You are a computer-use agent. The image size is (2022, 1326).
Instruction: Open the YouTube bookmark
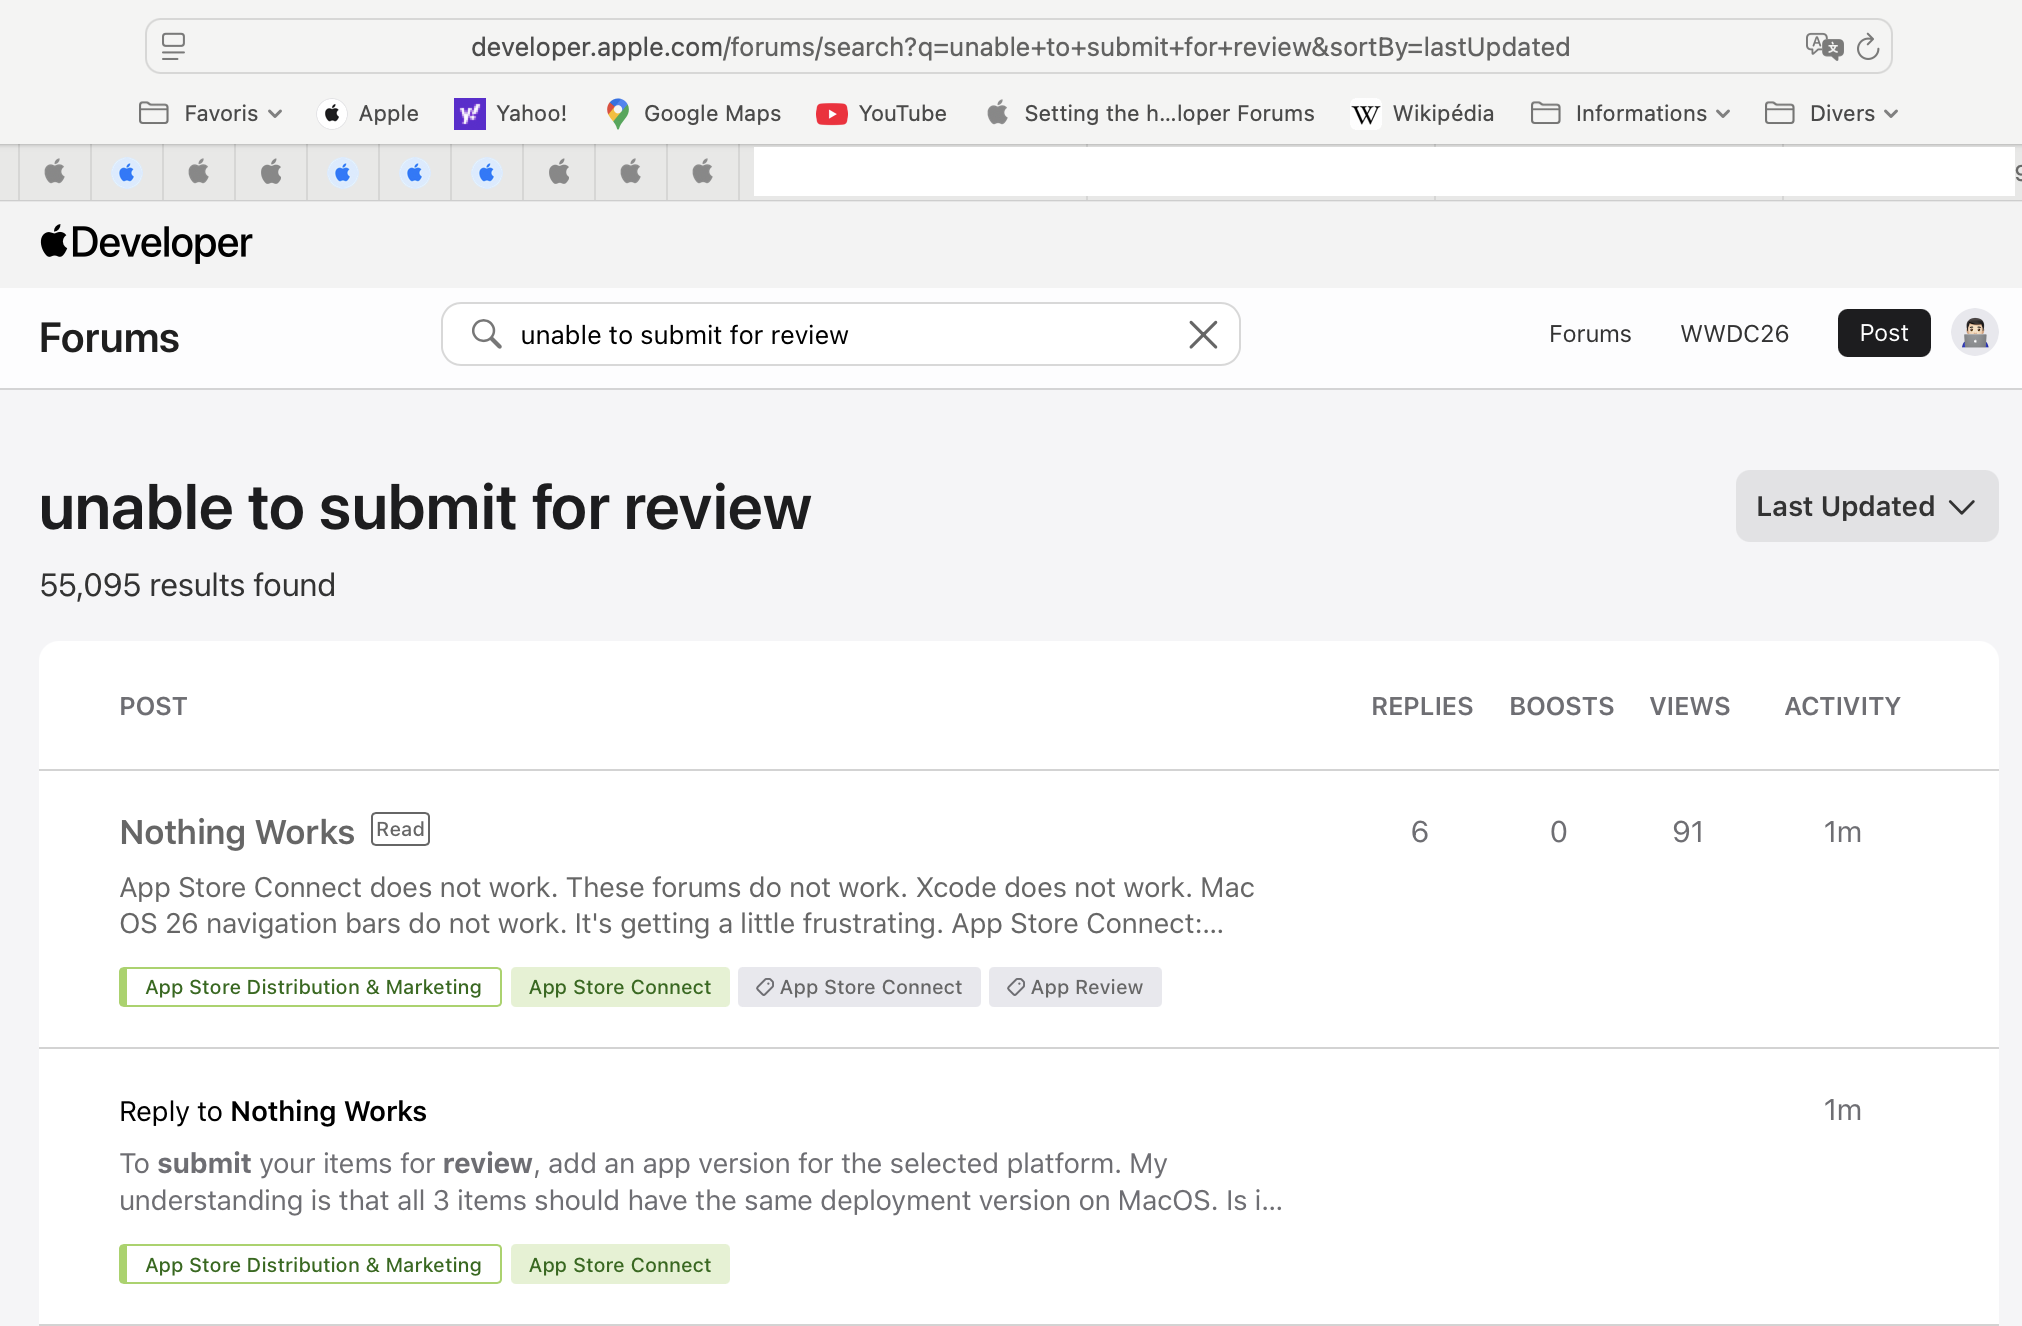[881, 113]
